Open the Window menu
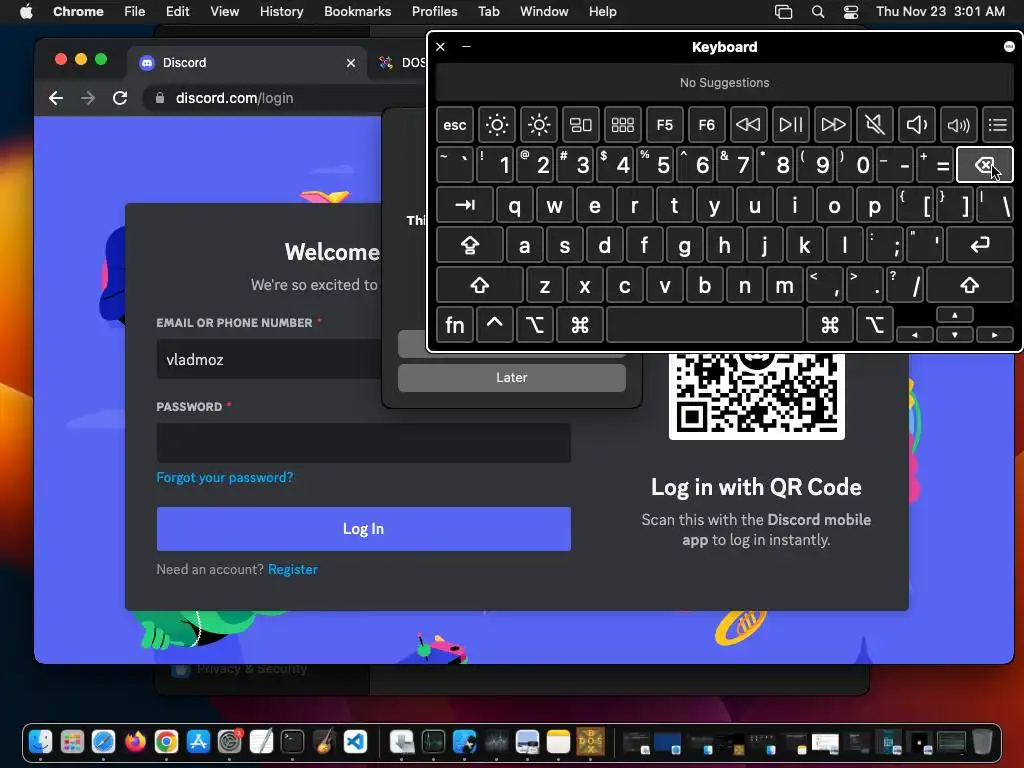Image resolution: width=1024 pixels, height=768 pixels. [544, 11]
